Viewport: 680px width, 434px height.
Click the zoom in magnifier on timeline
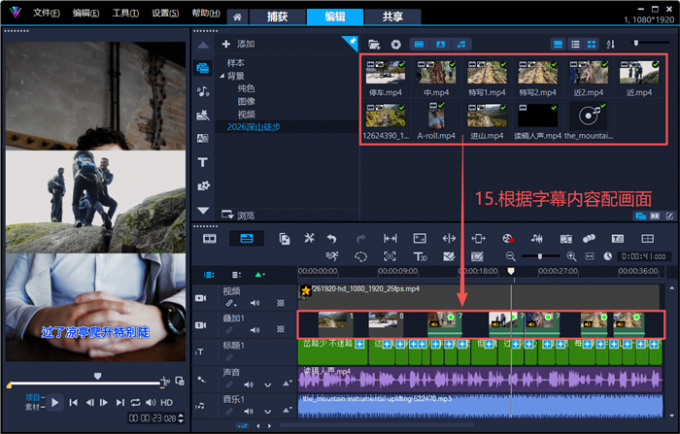point(572,256)
